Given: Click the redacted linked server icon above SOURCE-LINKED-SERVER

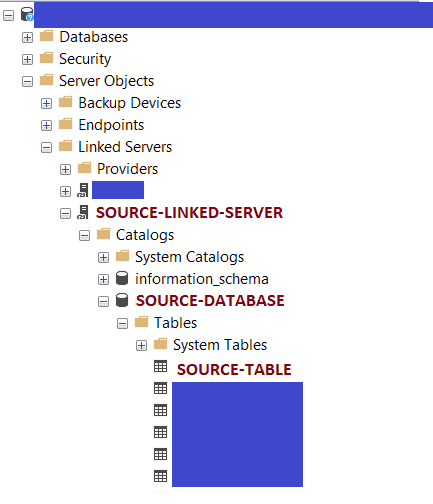Looking at the screenshot, I should click(83, 190).
